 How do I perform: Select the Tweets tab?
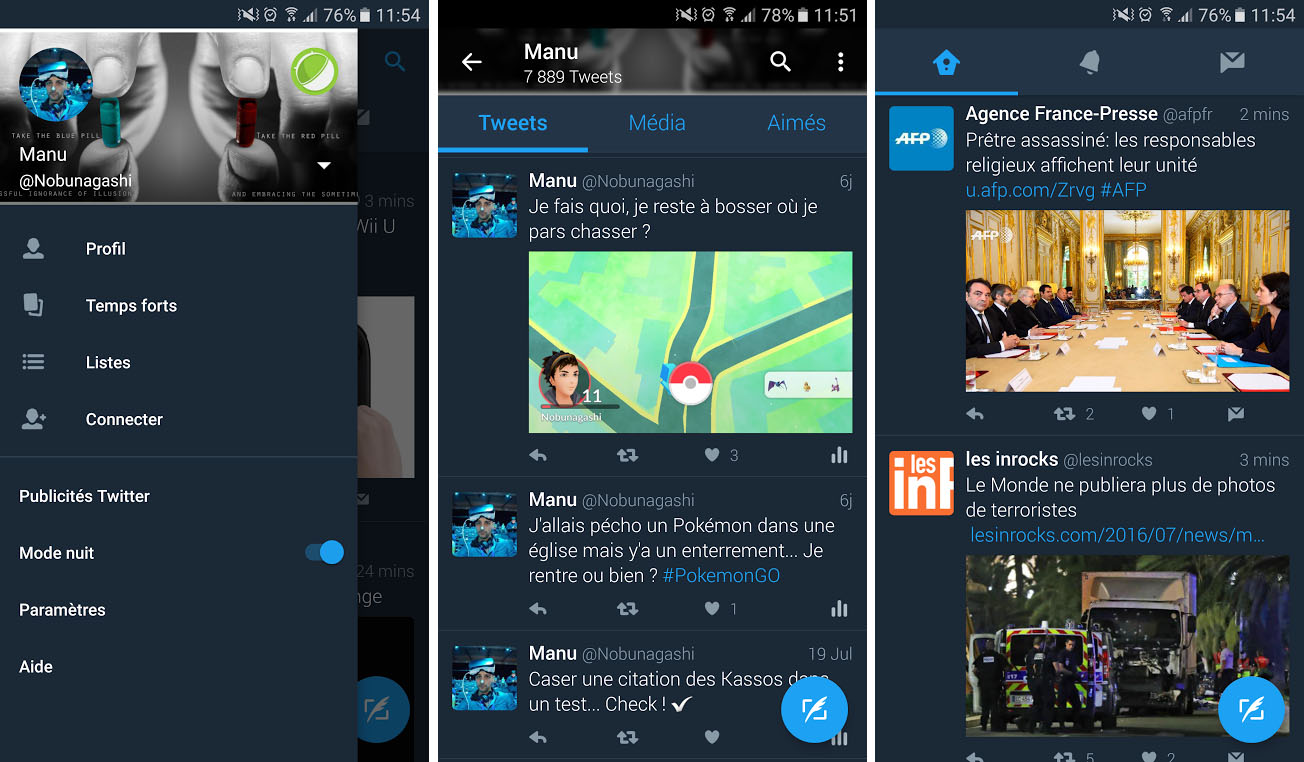click(x=513, y=123)
